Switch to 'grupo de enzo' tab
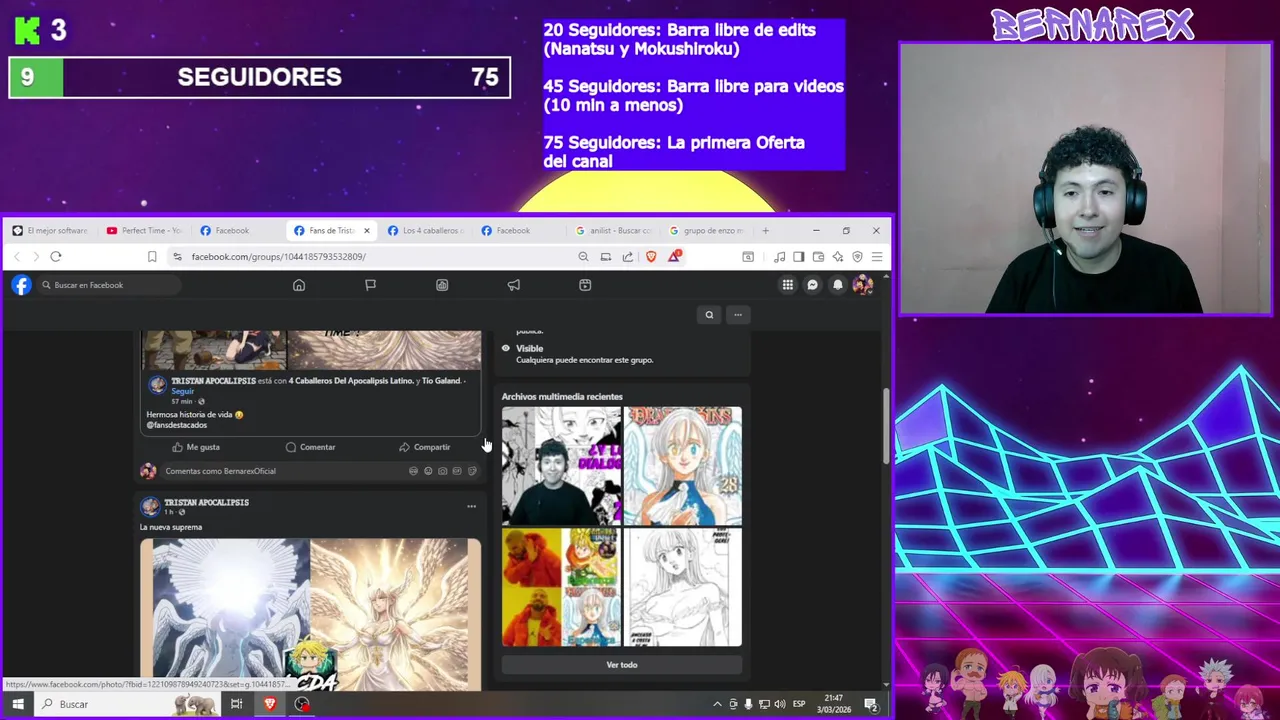The width and height of the screenshot is (1280, 720). [x=707, y=231]
